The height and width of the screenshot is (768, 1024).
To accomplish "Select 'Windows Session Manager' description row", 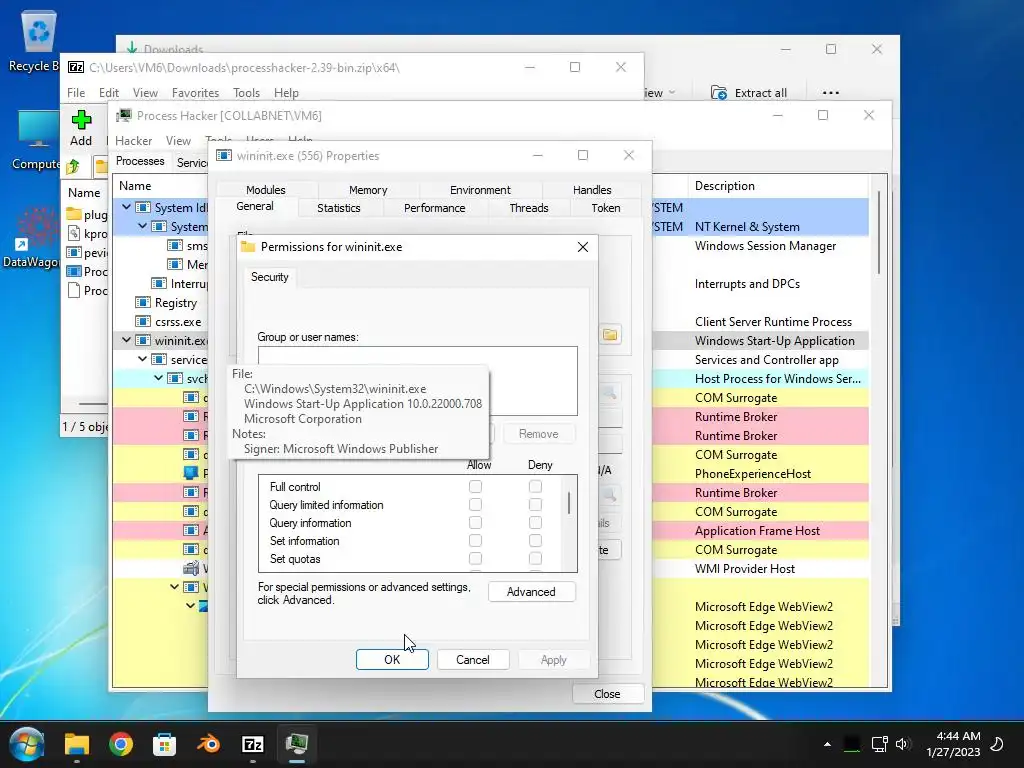I will tap(765, 246).
